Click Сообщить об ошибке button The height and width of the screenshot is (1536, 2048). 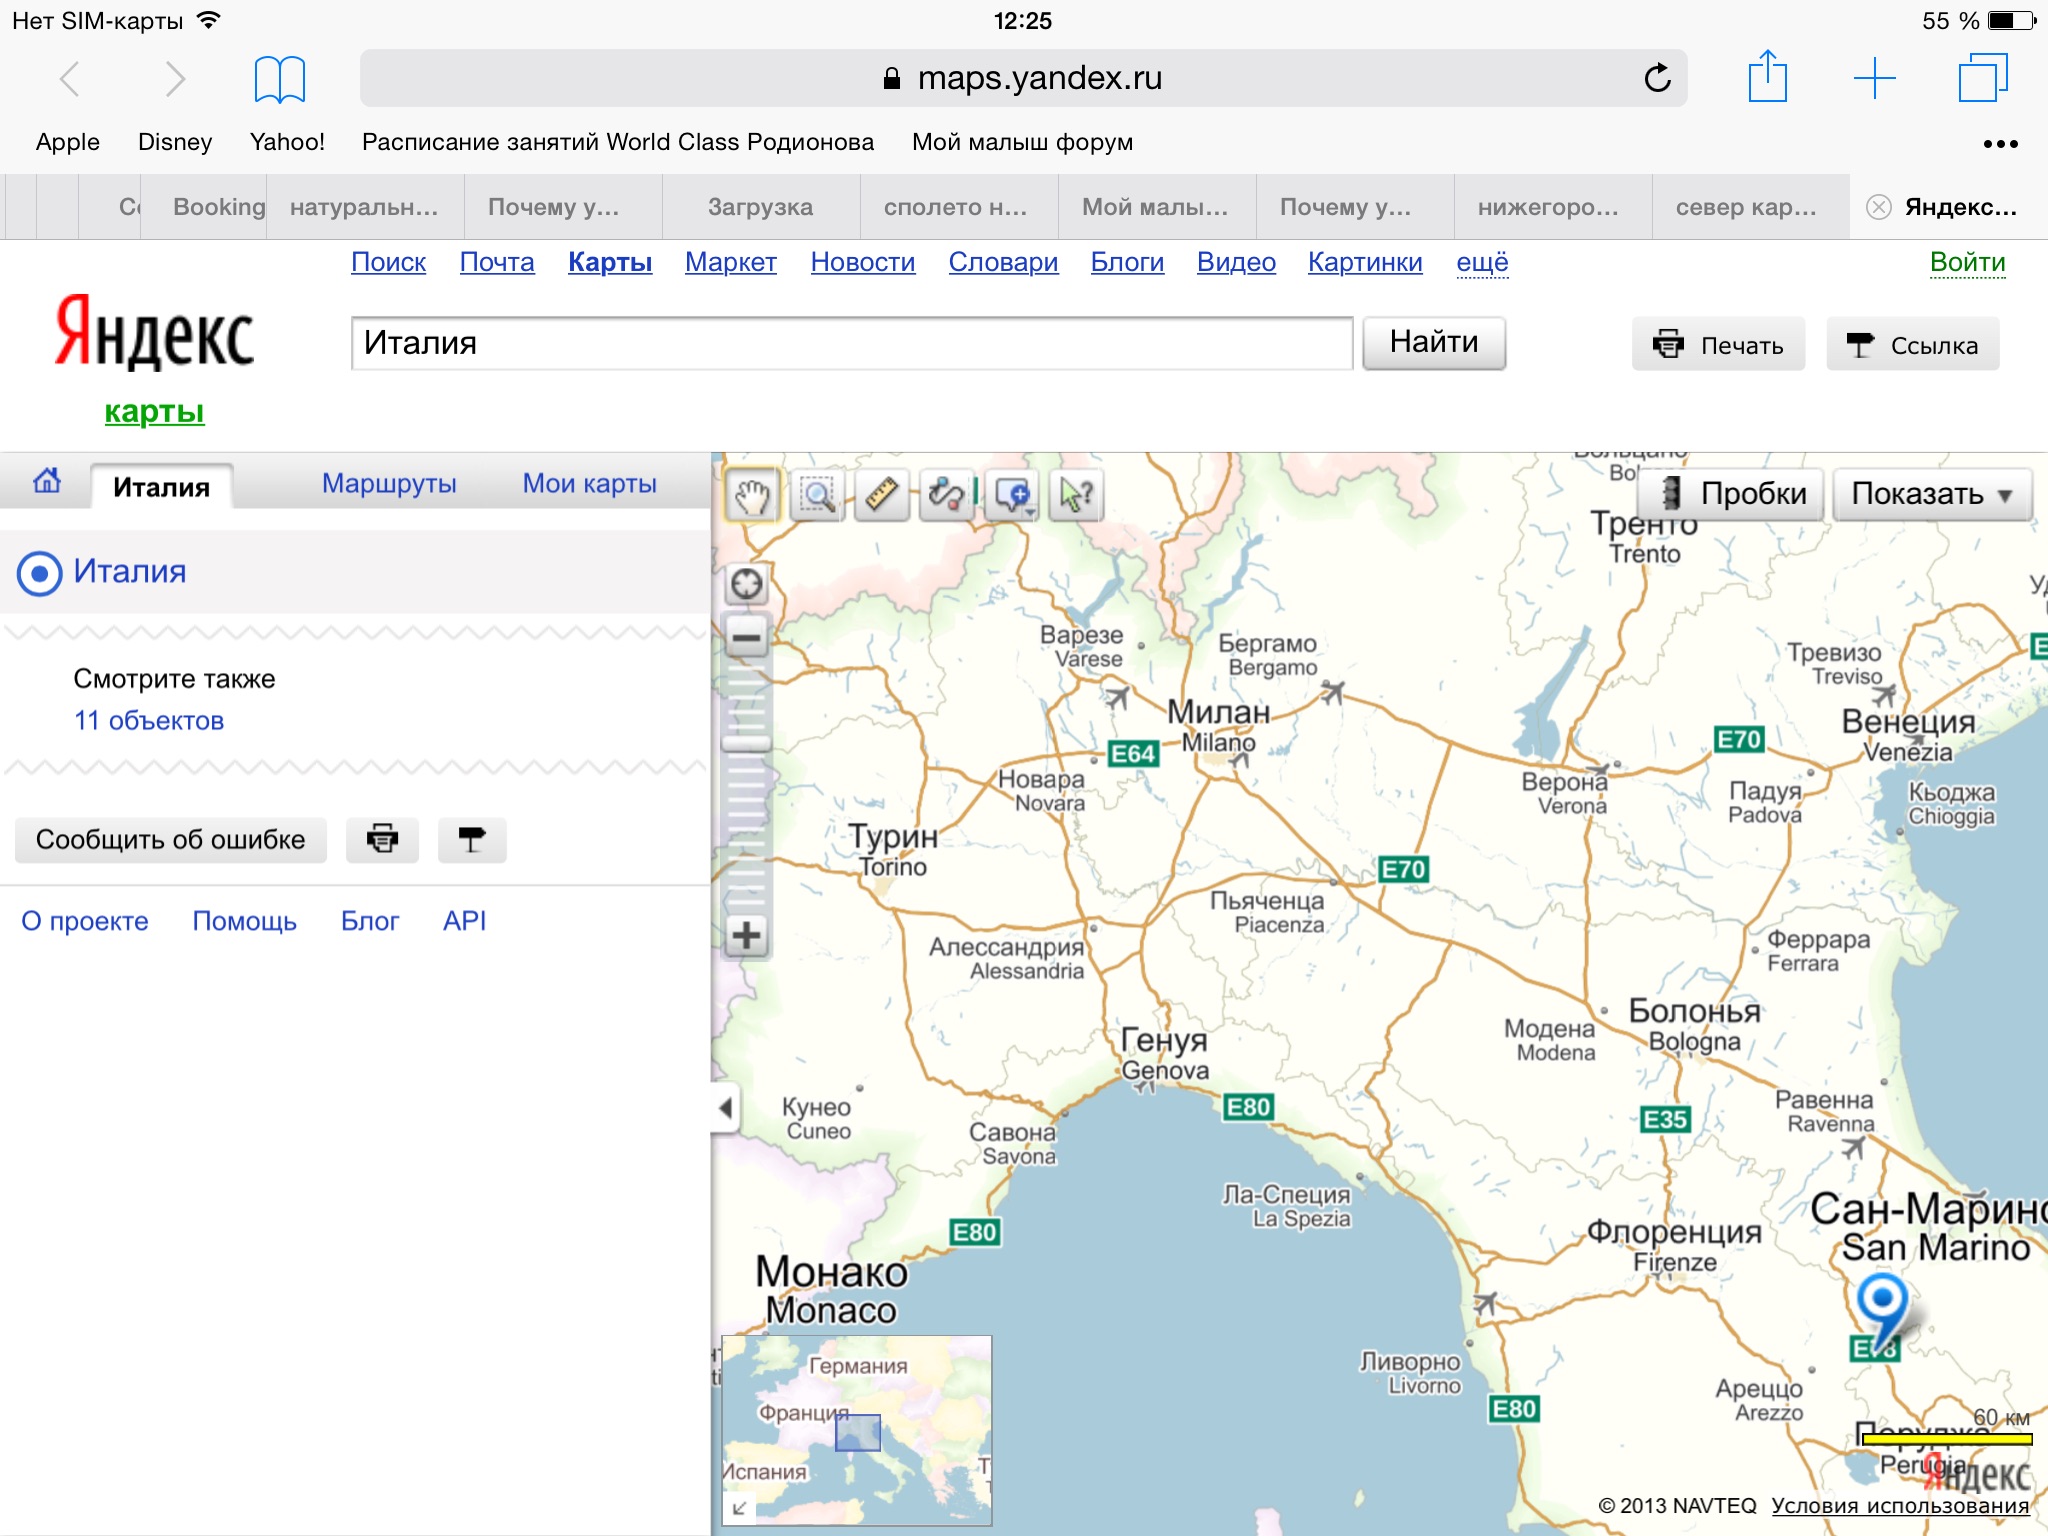[x=171, y=839]
